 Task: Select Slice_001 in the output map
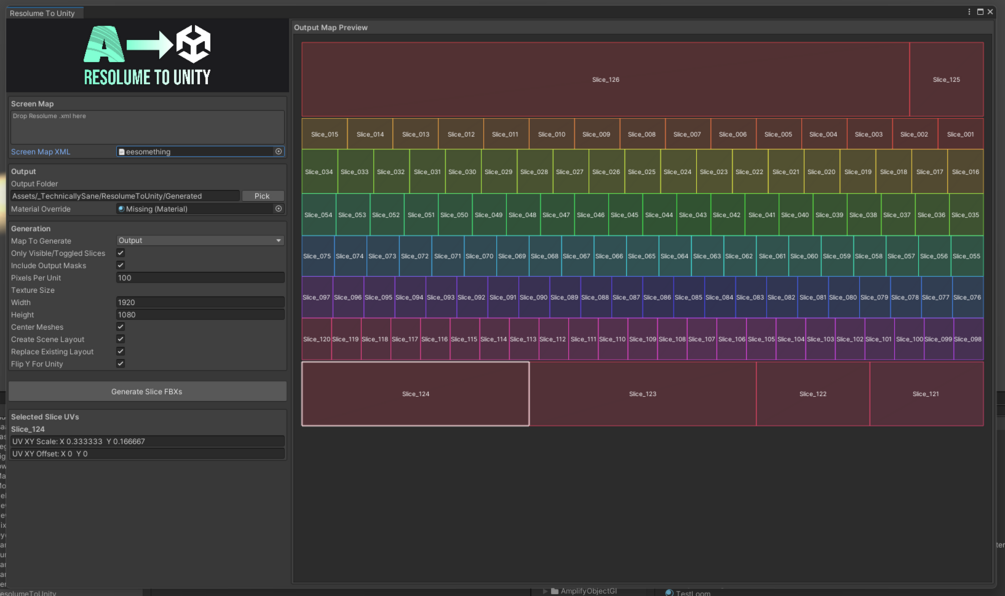click(961, 134)
